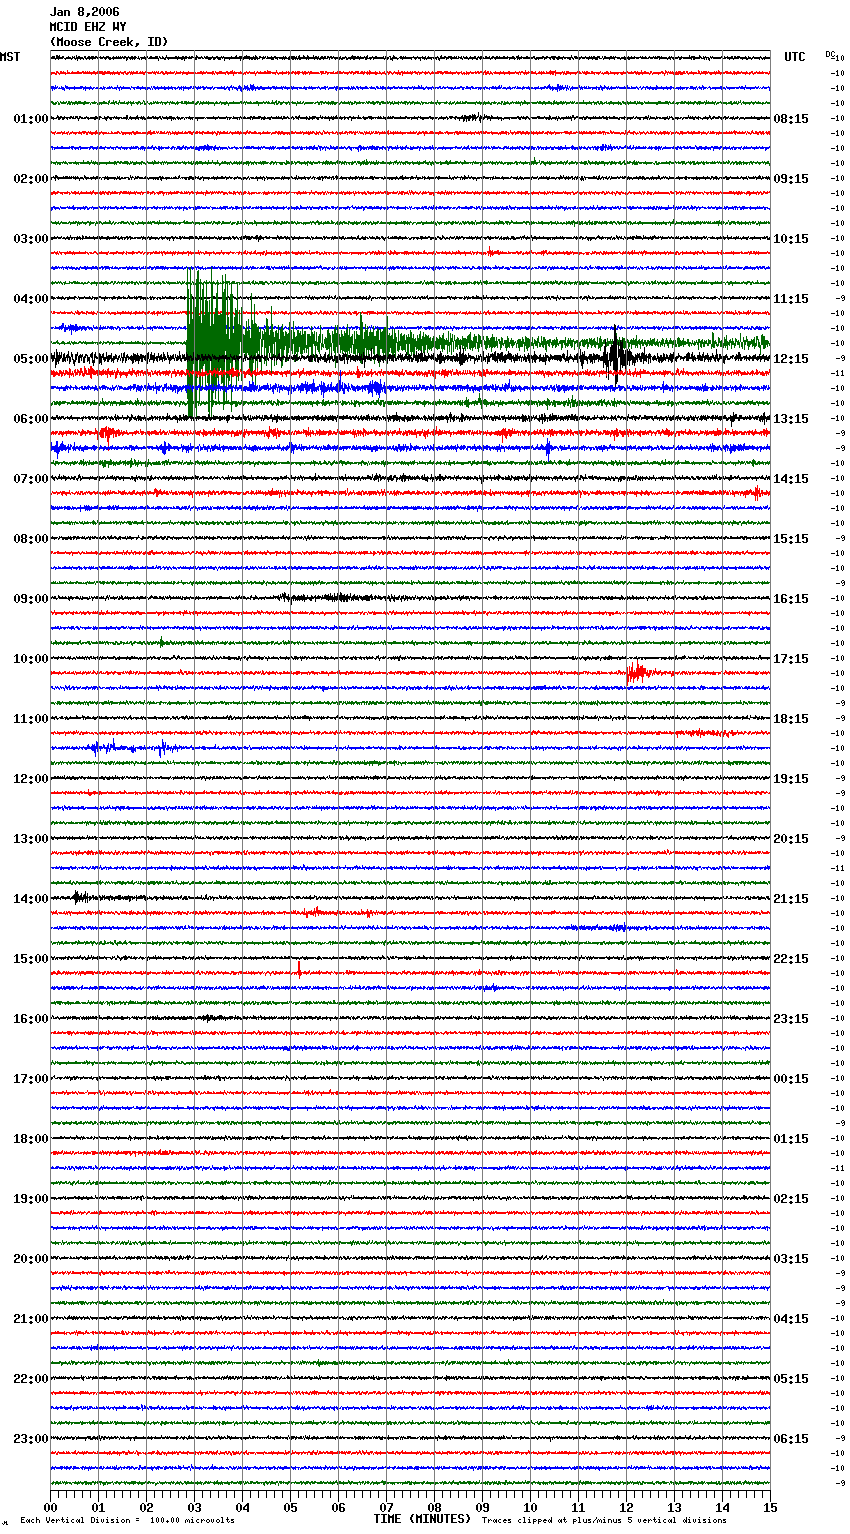Screen dimensions: 850x1534
Task: Click the "21:15" UTC time label
Action: coord(791,899)
